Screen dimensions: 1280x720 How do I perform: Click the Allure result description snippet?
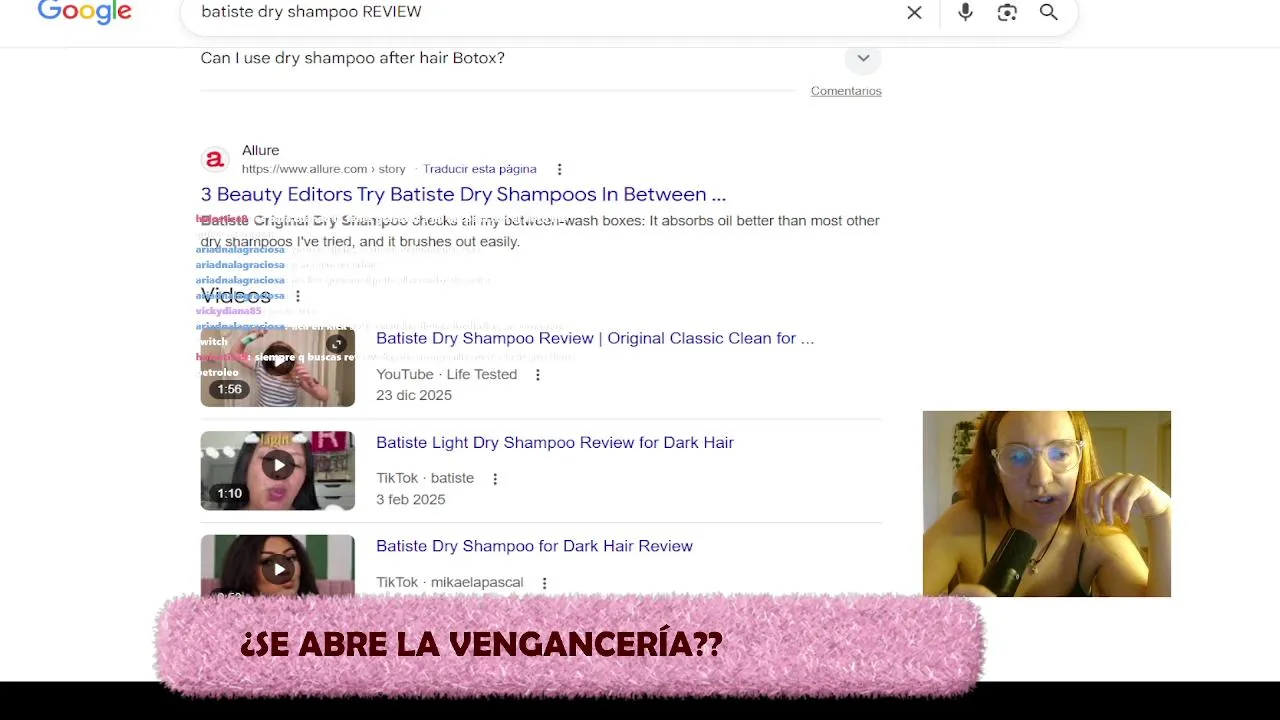tap(540, 231)
